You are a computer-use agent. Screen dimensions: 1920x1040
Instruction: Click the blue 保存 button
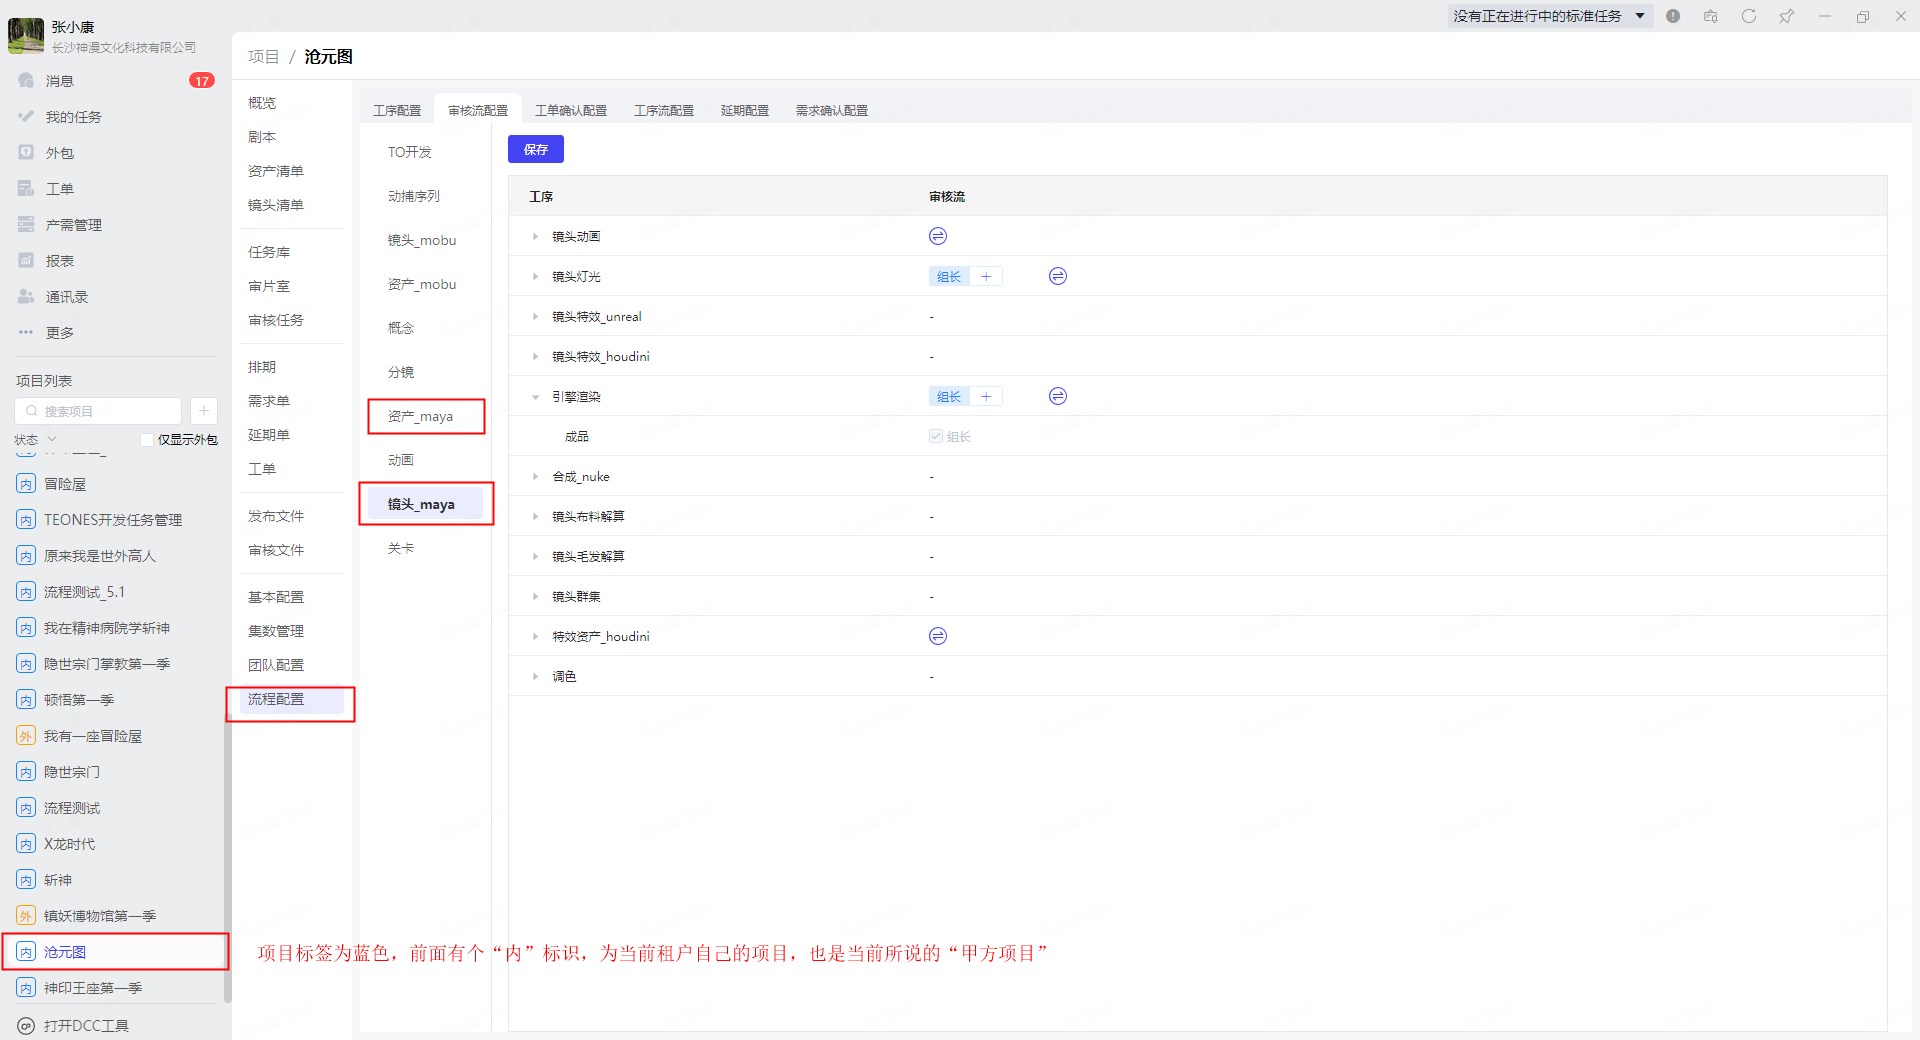(535, 149)
